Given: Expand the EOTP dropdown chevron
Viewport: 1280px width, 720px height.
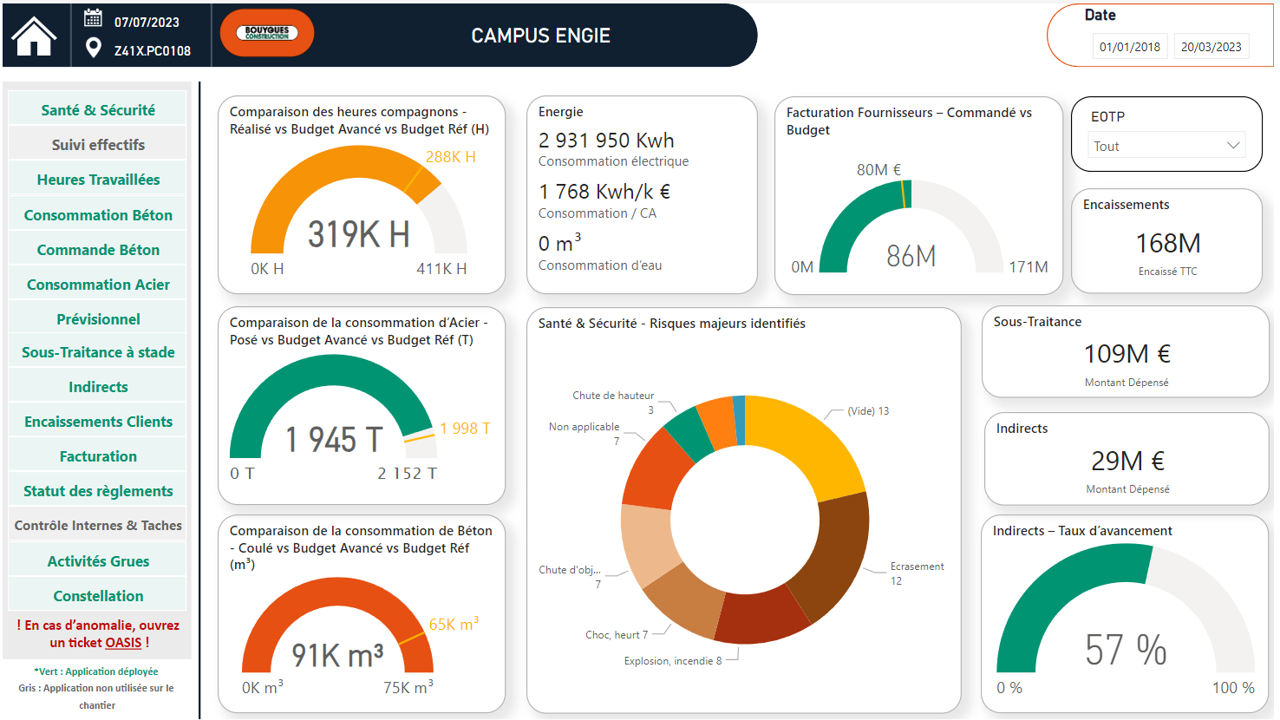Looking at the screenshot, I should (x=1232, y=146).
